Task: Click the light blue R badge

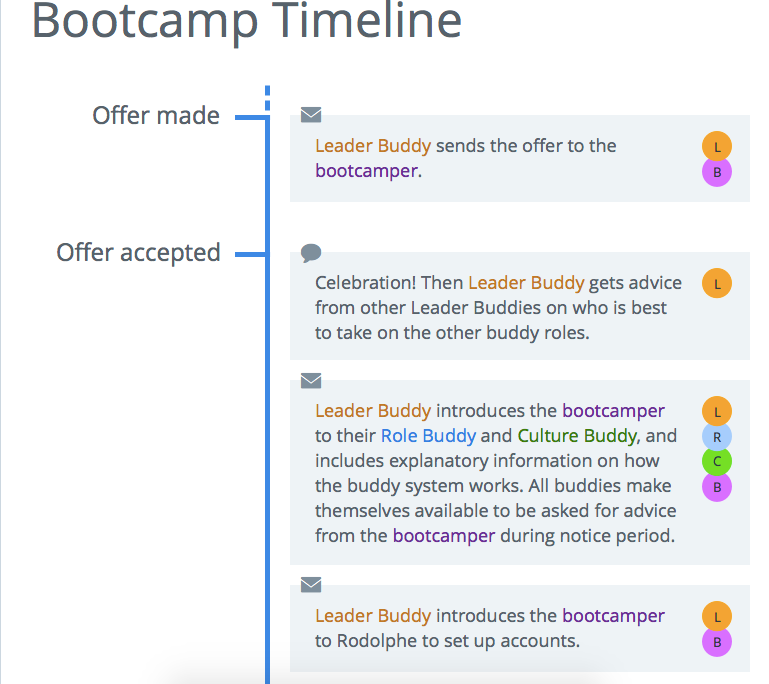Action: (x=717, y=436)
